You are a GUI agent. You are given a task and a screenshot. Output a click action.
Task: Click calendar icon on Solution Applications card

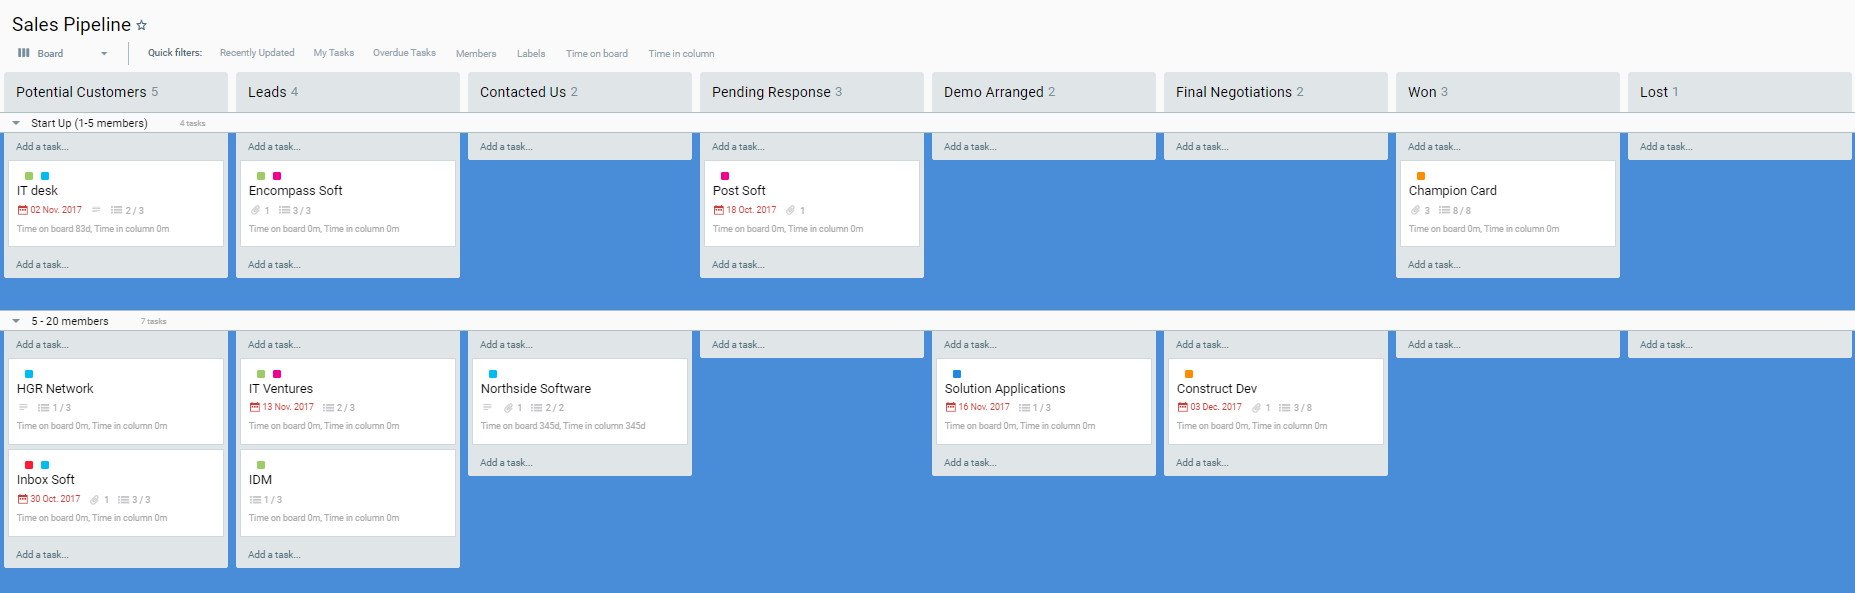(x=951, y=407)
